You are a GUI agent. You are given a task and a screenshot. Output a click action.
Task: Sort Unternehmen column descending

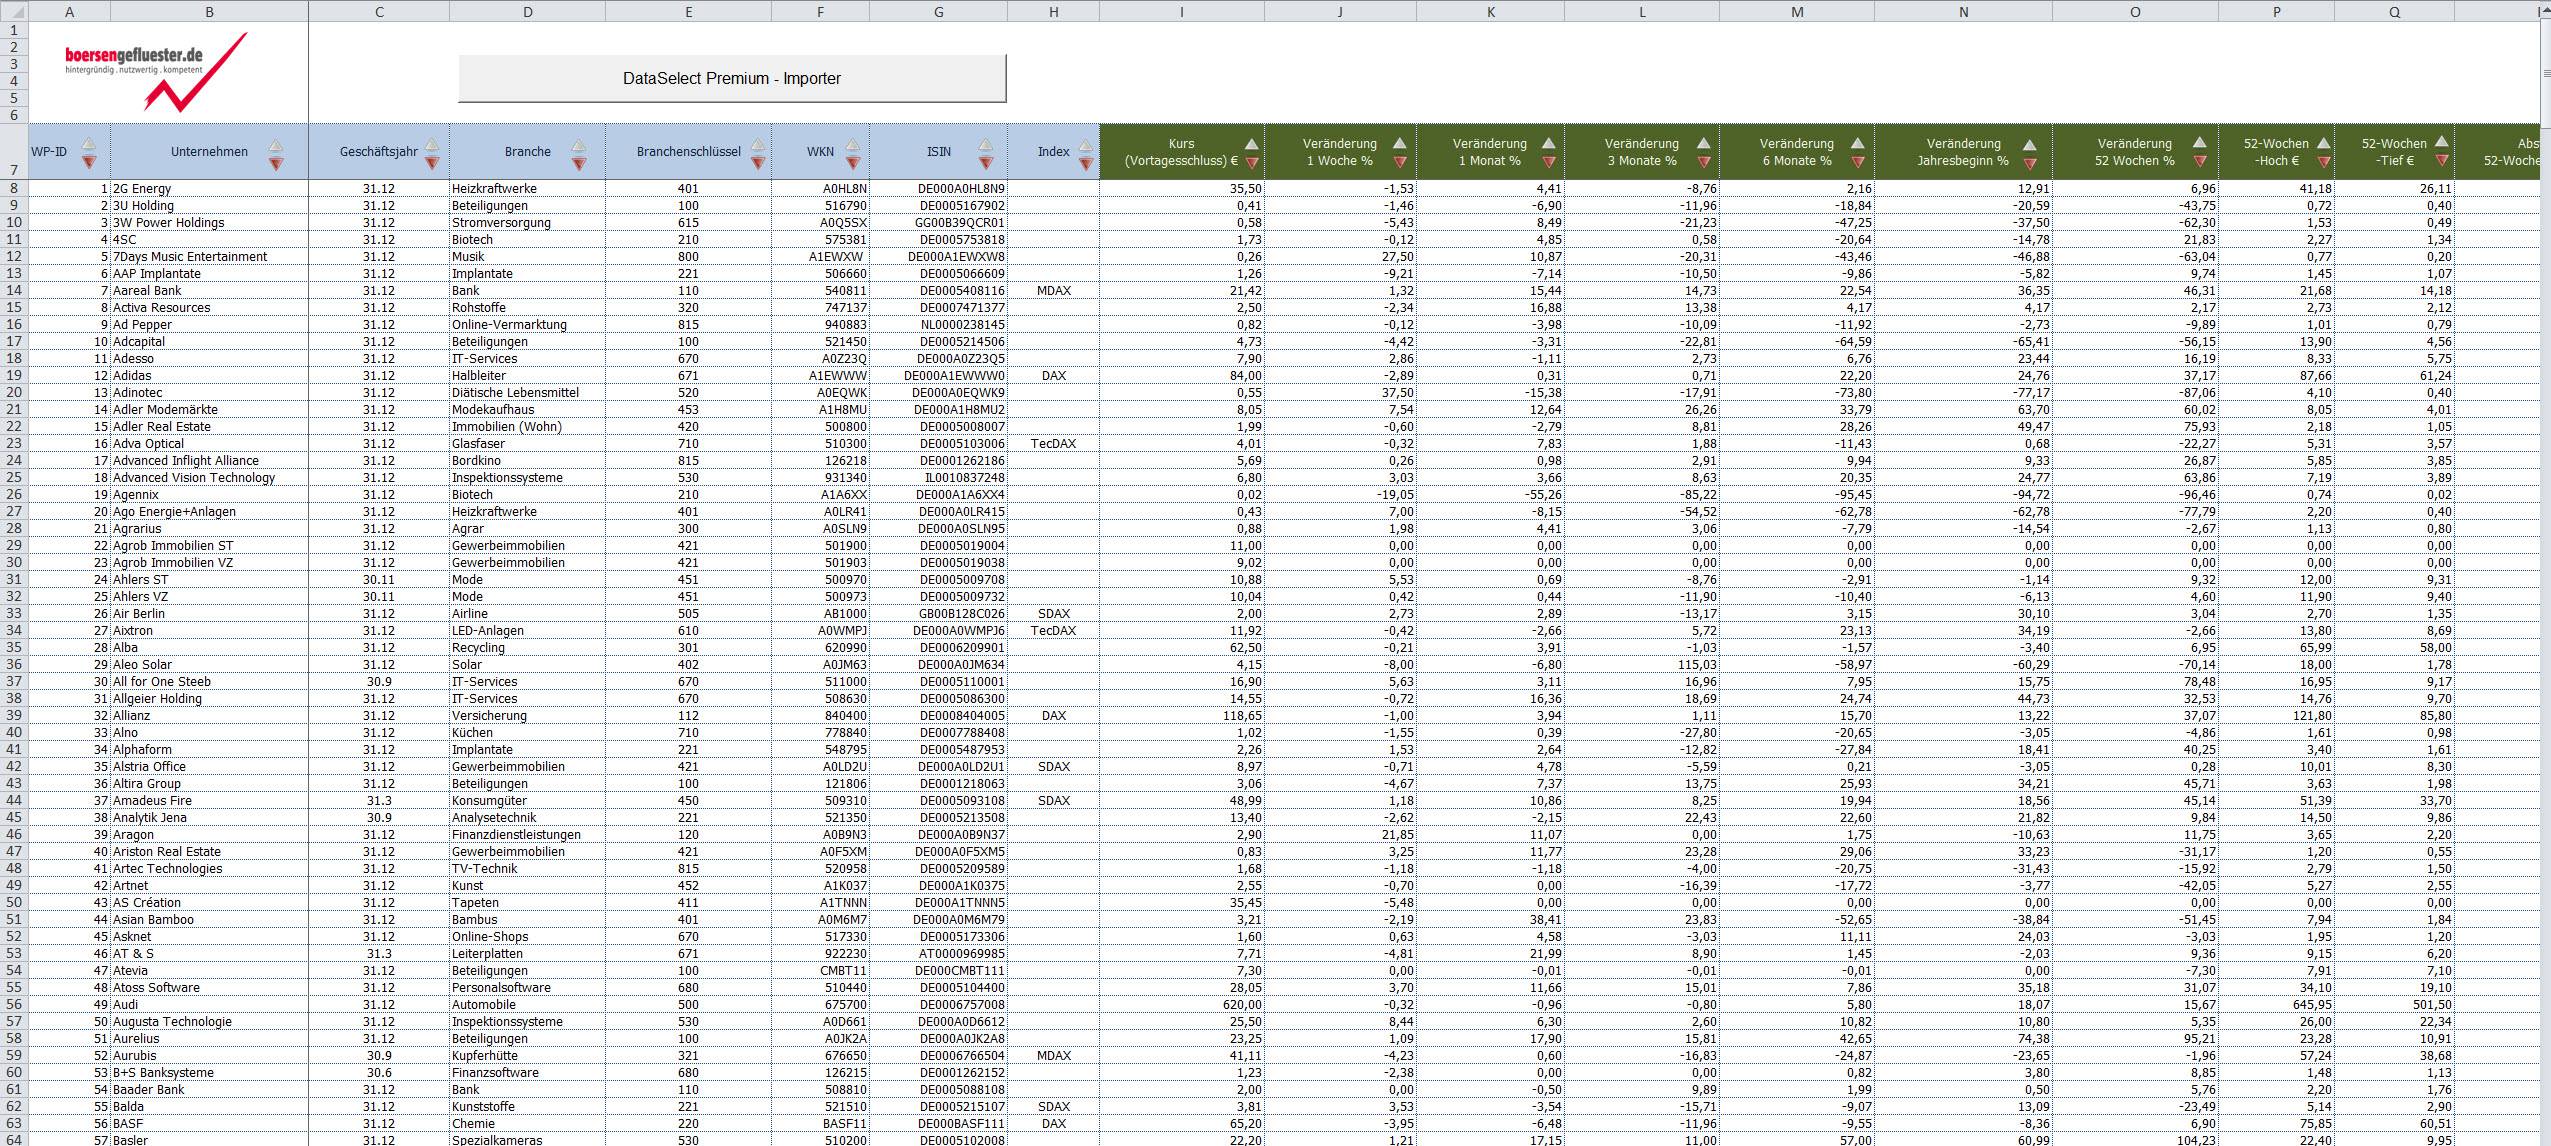[276, 162]
